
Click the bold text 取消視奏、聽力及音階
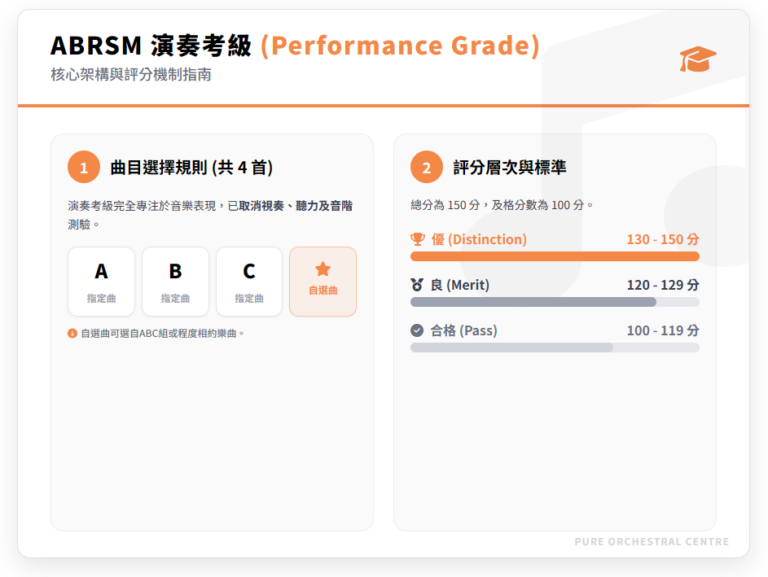tap(296, 206)
